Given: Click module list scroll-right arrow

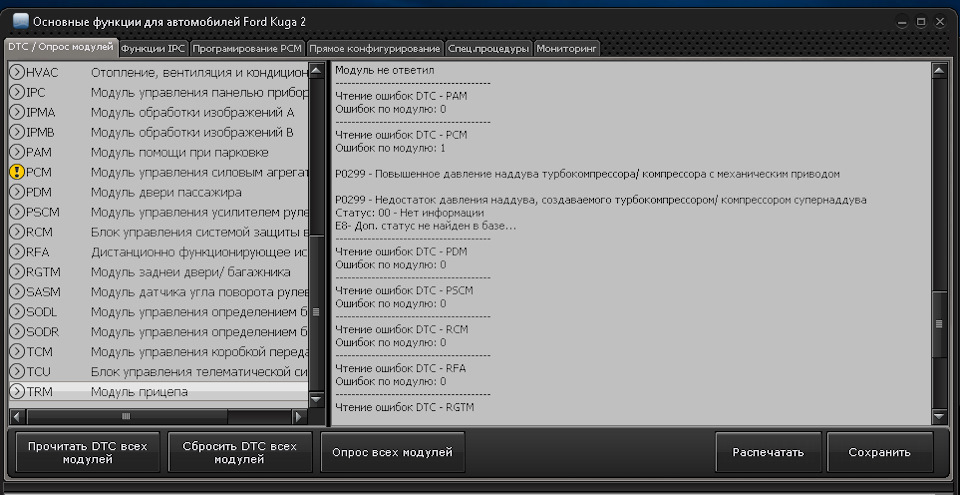Looking at the screenshot, I should click(299, 417).
